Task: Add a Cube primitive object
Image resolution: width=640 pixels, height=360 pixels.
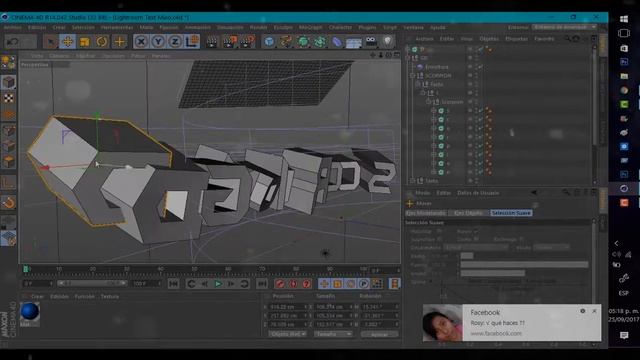Action: click(269, 42)
